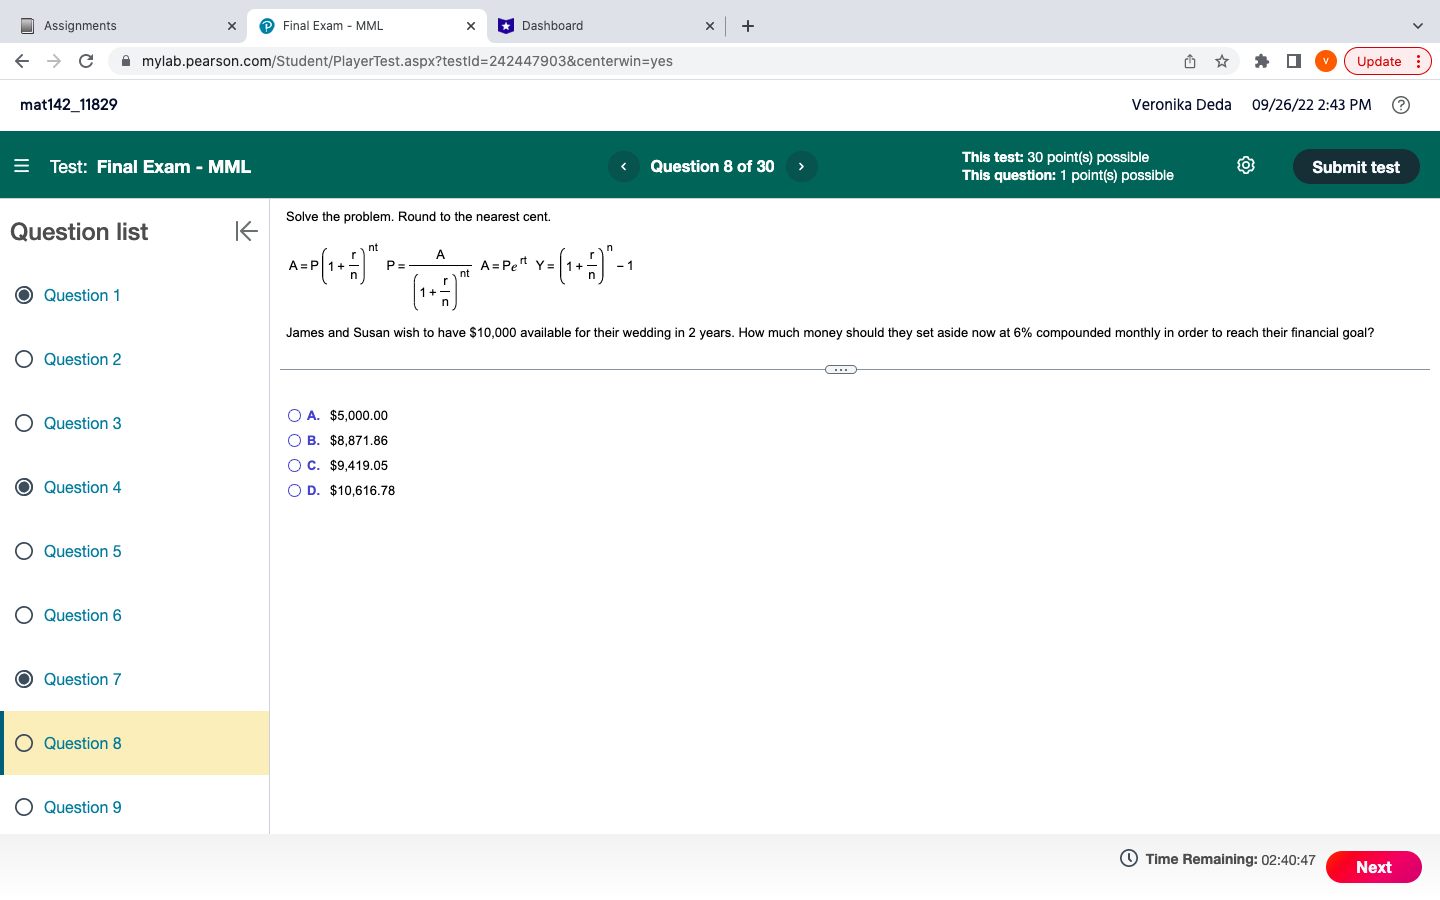Open Question 3 from the question list

[82, 423]
